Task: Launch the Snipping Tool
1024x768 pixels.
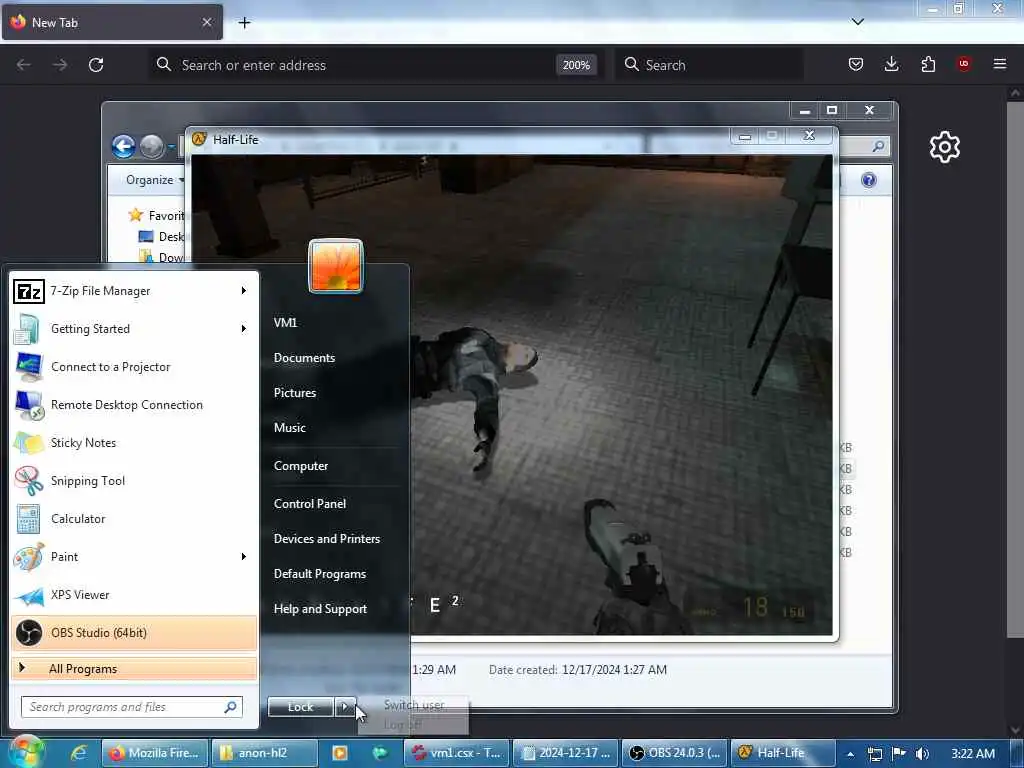Action: point(134,481)
